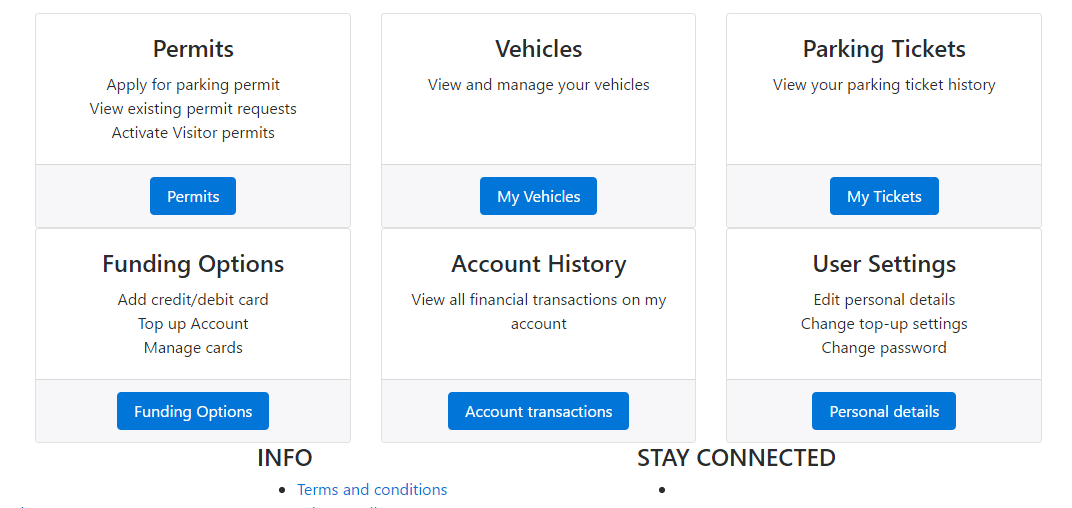Image resolution: width=1072 pixels, height=508 pixels.
Task: Click the STAY CONNECTED footer heading
Action: tap(736, 458)
